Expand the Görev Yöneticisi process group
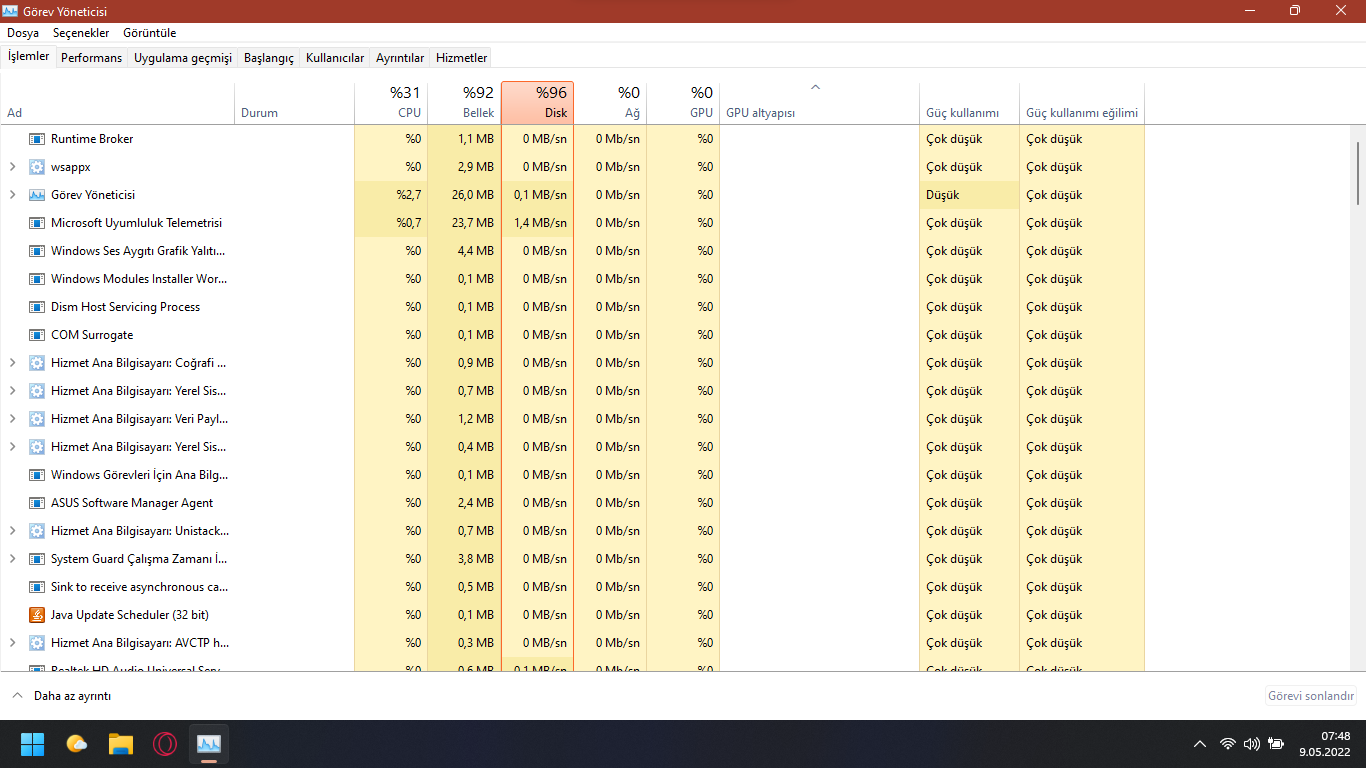Screen dimensions: 1366x768 tap(12, 195)
